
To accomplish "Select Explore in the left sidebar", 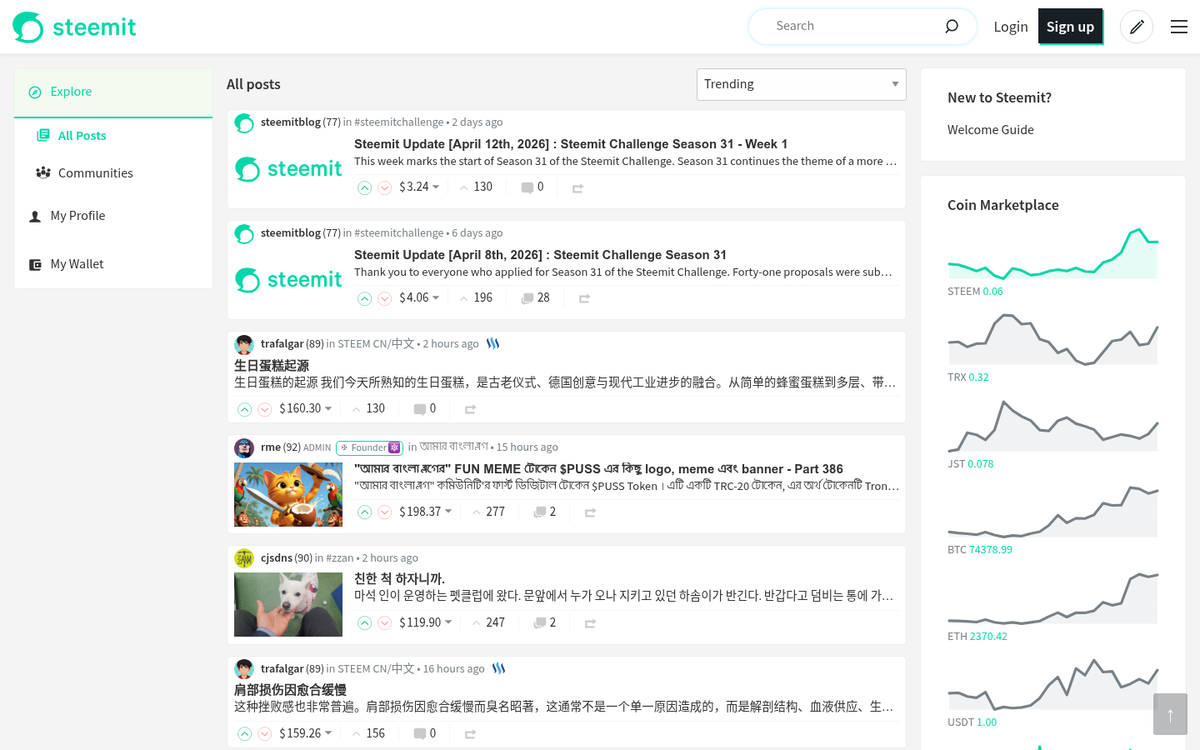I will [70, 91].
